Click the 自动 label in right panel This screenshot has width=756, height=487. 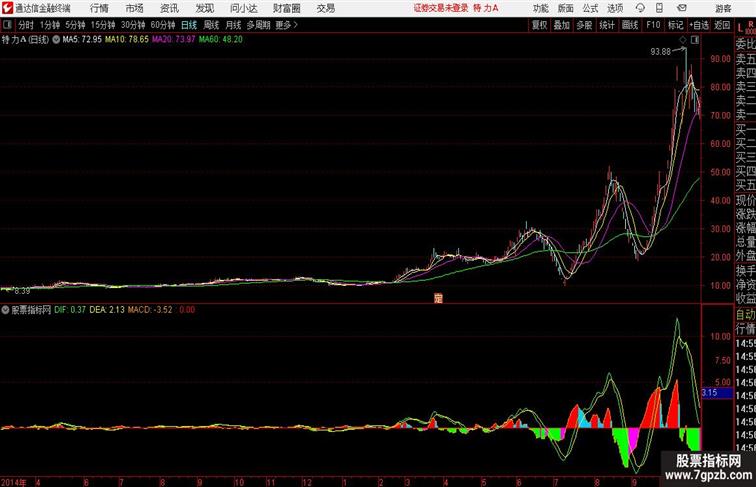click(745, 314)
